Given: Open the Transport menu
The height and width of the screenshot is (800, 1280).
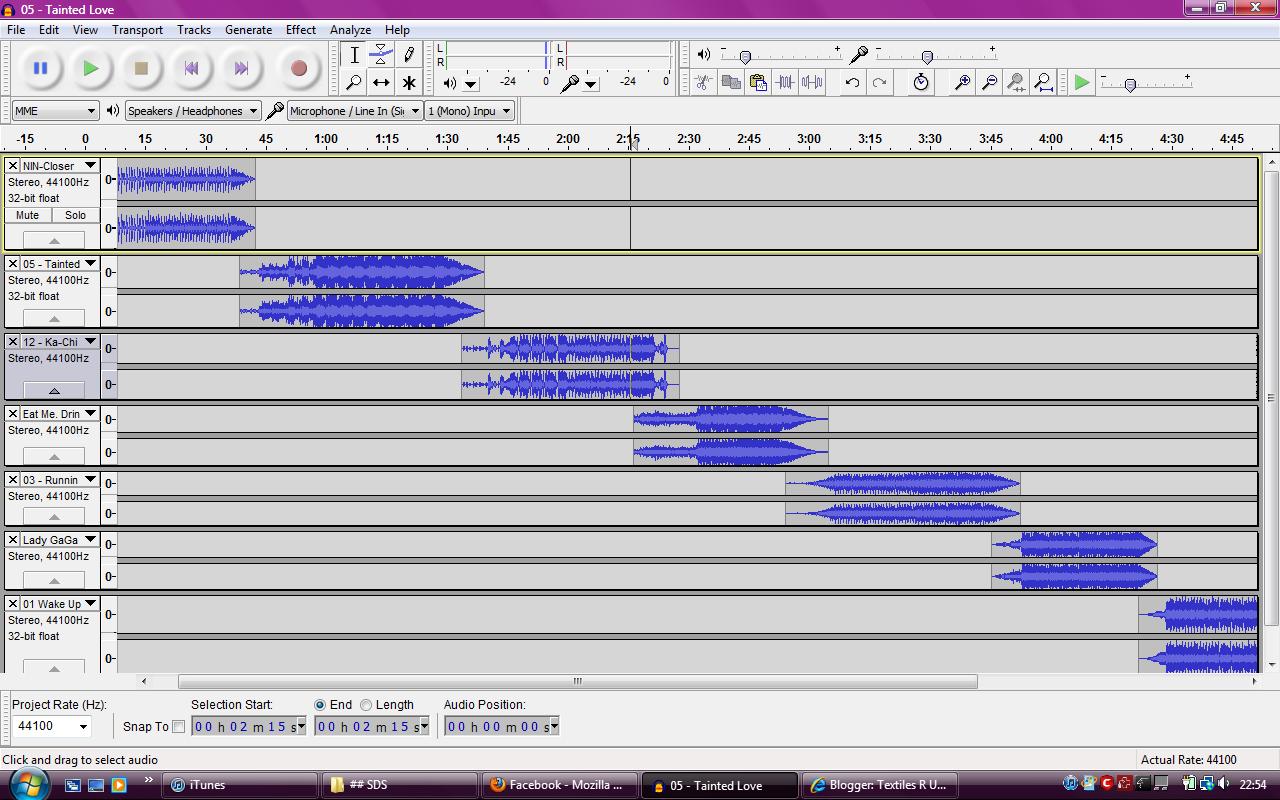Looking at the screenshot, I should click(137, 29).
